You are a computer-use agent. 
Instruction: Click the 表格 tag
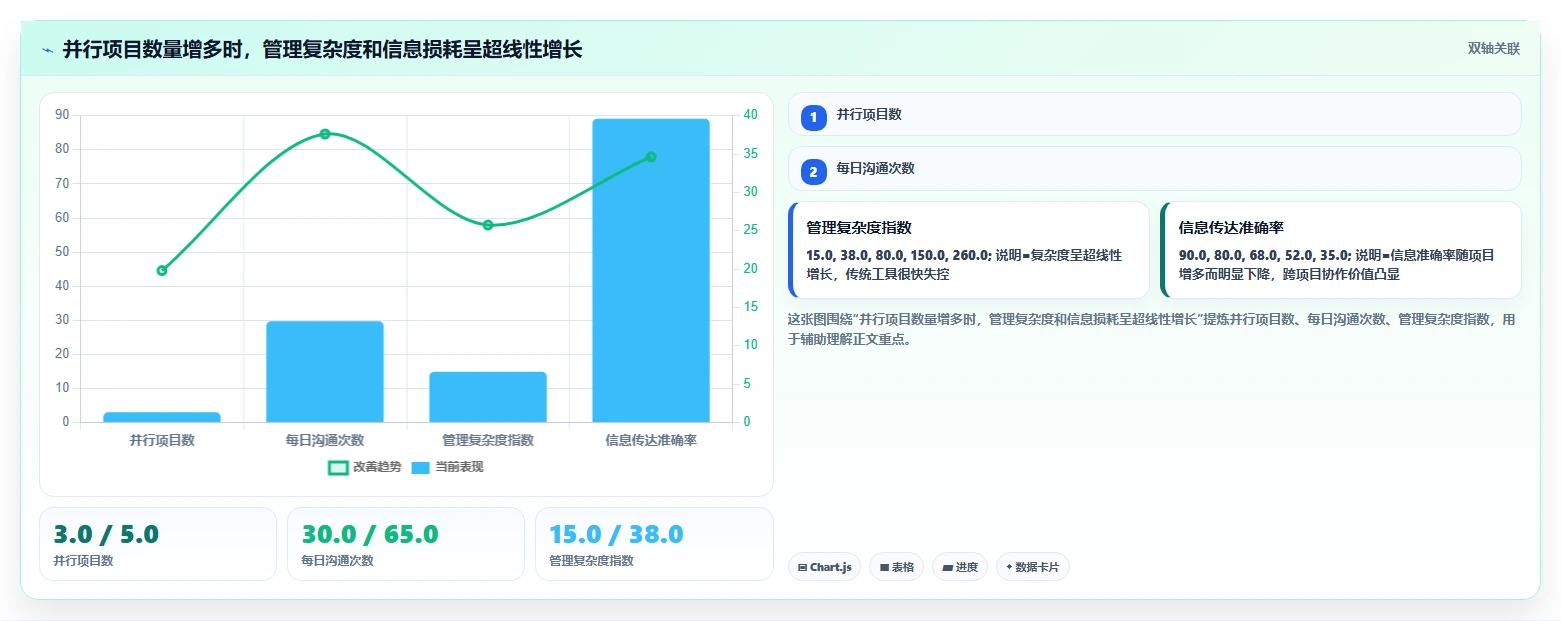tap(896, 567)
